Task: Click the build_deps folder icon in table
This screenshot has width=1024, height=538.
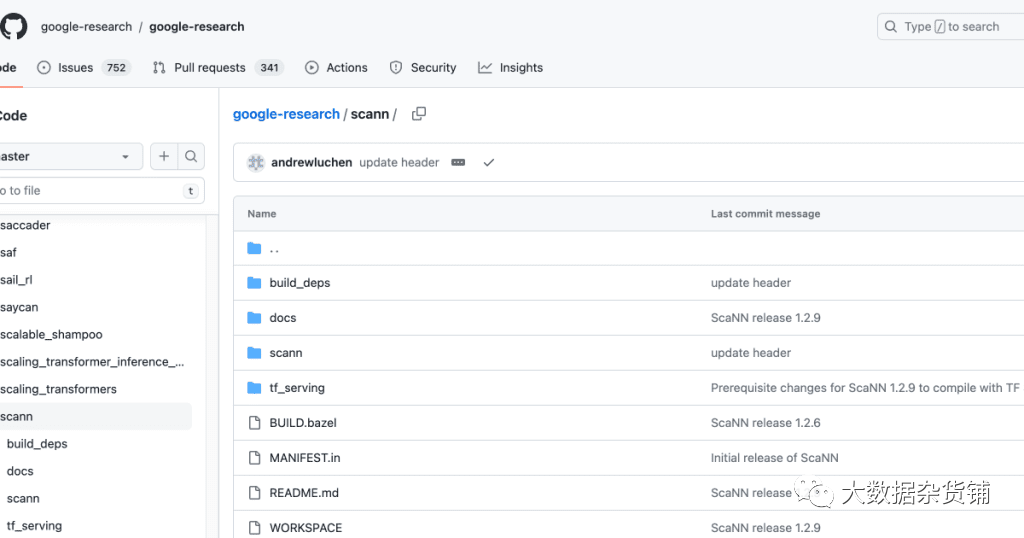Action: pyautogui.click(x=254, y=283)
